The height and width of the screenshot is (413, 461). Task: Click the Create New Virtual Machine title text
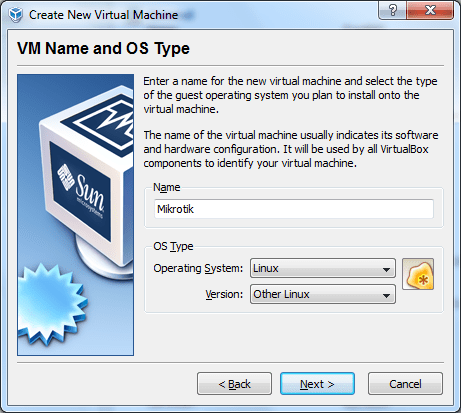tap(103, 15)
